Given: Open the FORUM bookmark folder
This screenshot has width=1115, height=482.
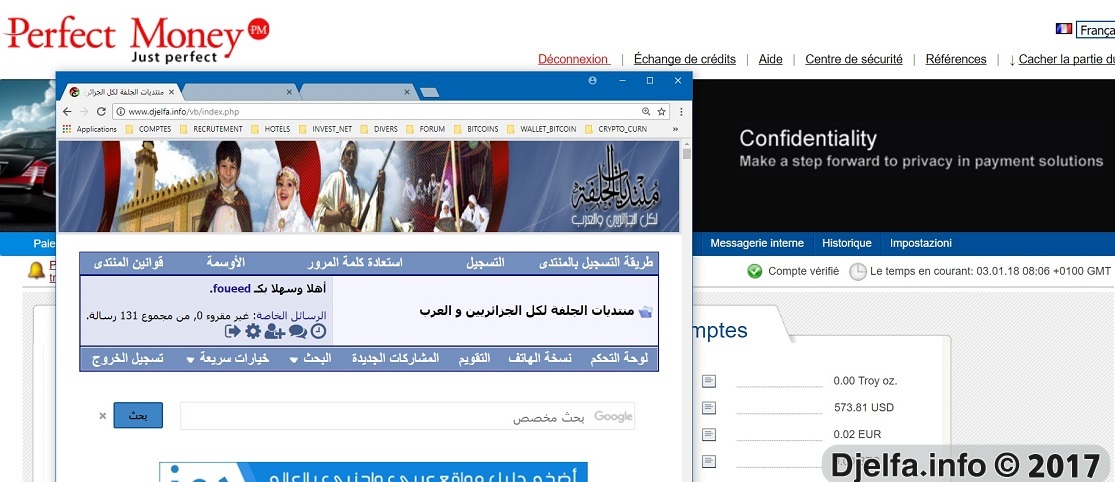Looking at the screenshot, I should [425, 129].
